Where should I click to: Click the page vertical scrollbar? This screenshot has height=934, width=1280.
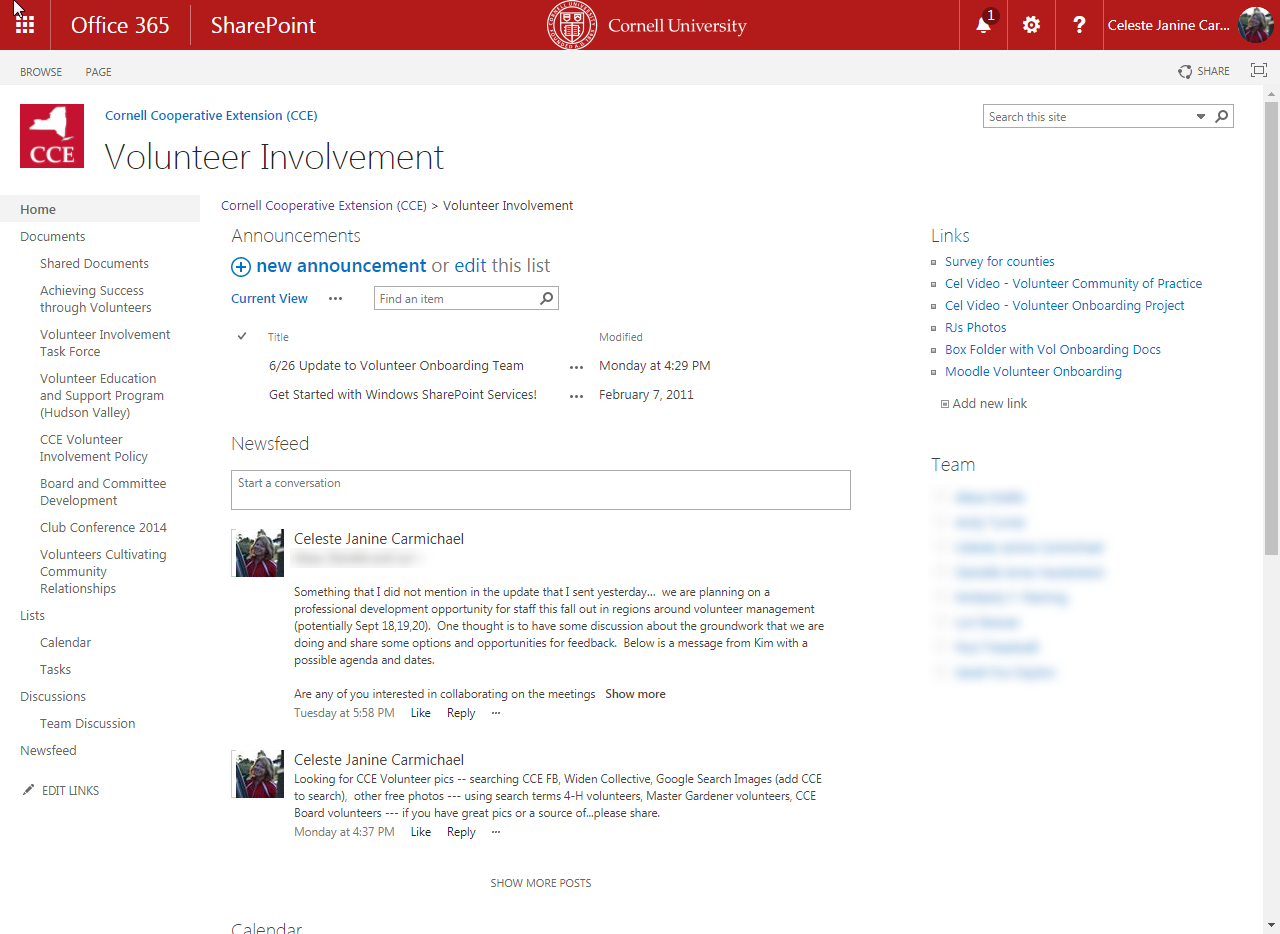click(x=1271, y=330)
